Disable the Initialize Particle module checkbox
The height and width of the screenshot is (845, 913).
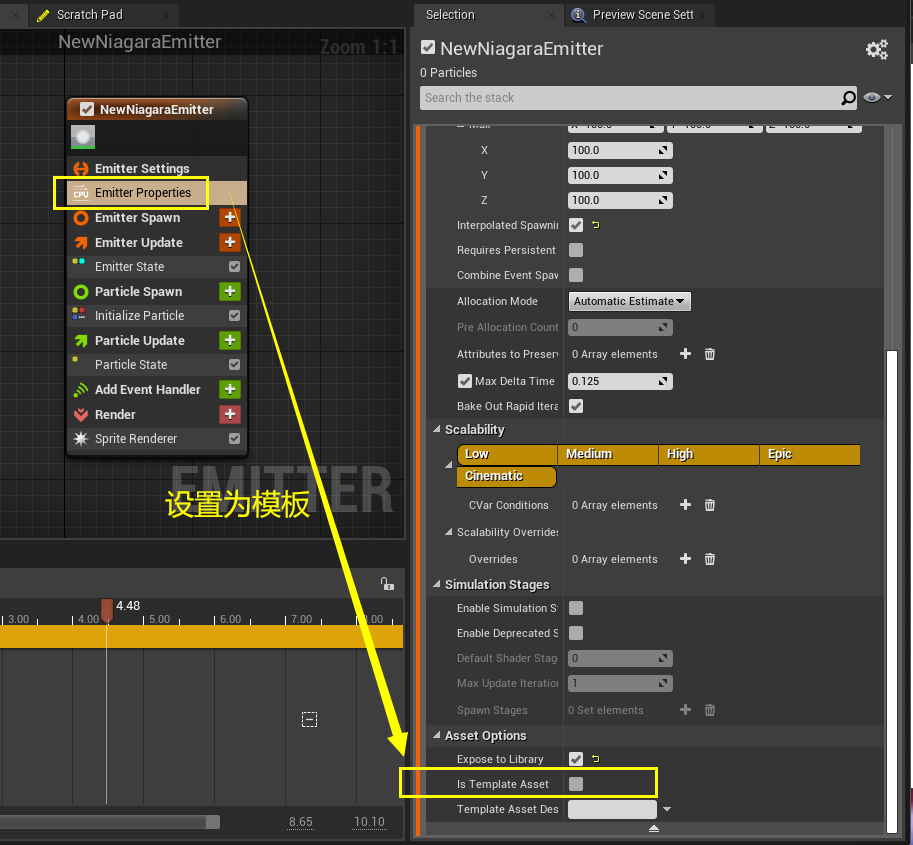tap(234, 315)
